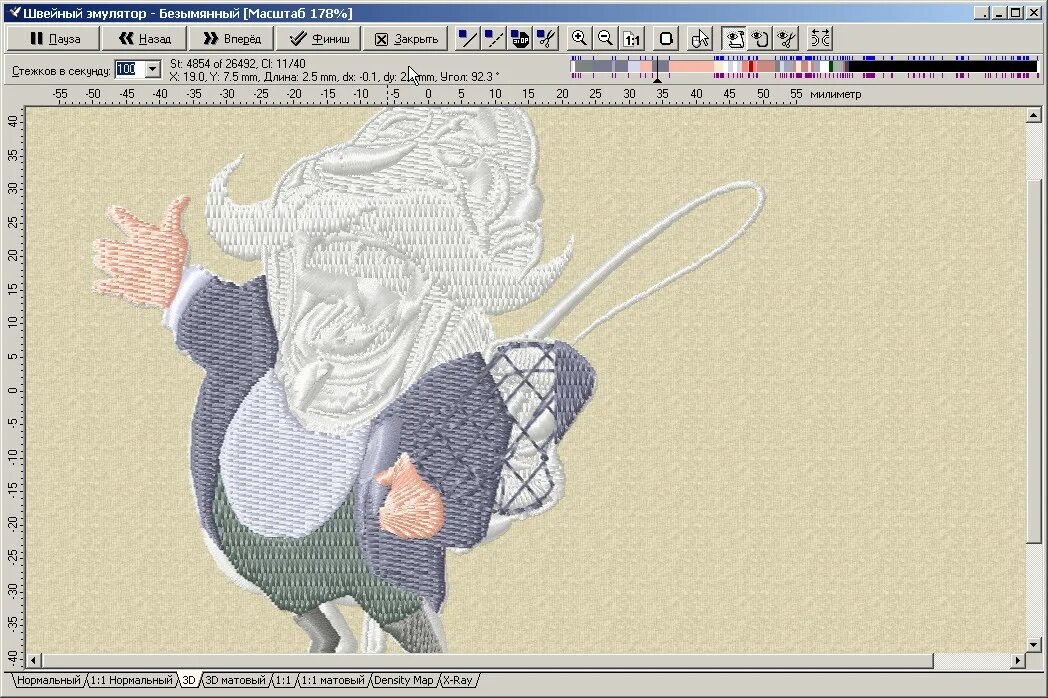Close the emulator with Закрыть button
1048x698 pixels.
[405, 39]
